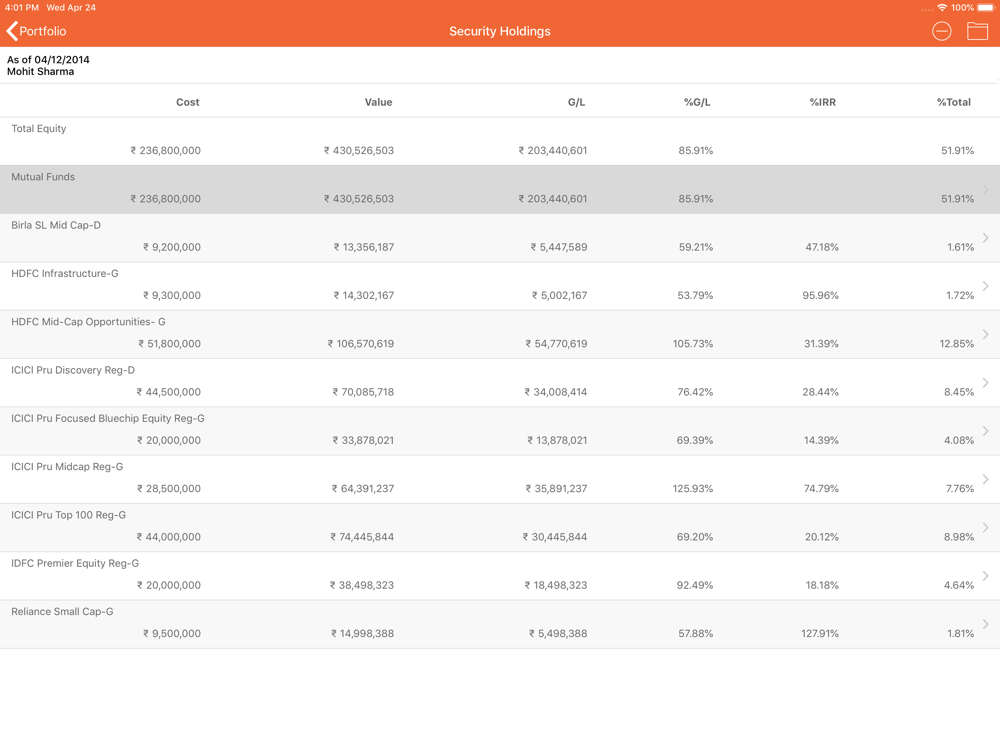Tap the 4:01 PM clock
The height and width of the screenshot is (750, 1000).
pyautogui.click(x=22, y=8)
